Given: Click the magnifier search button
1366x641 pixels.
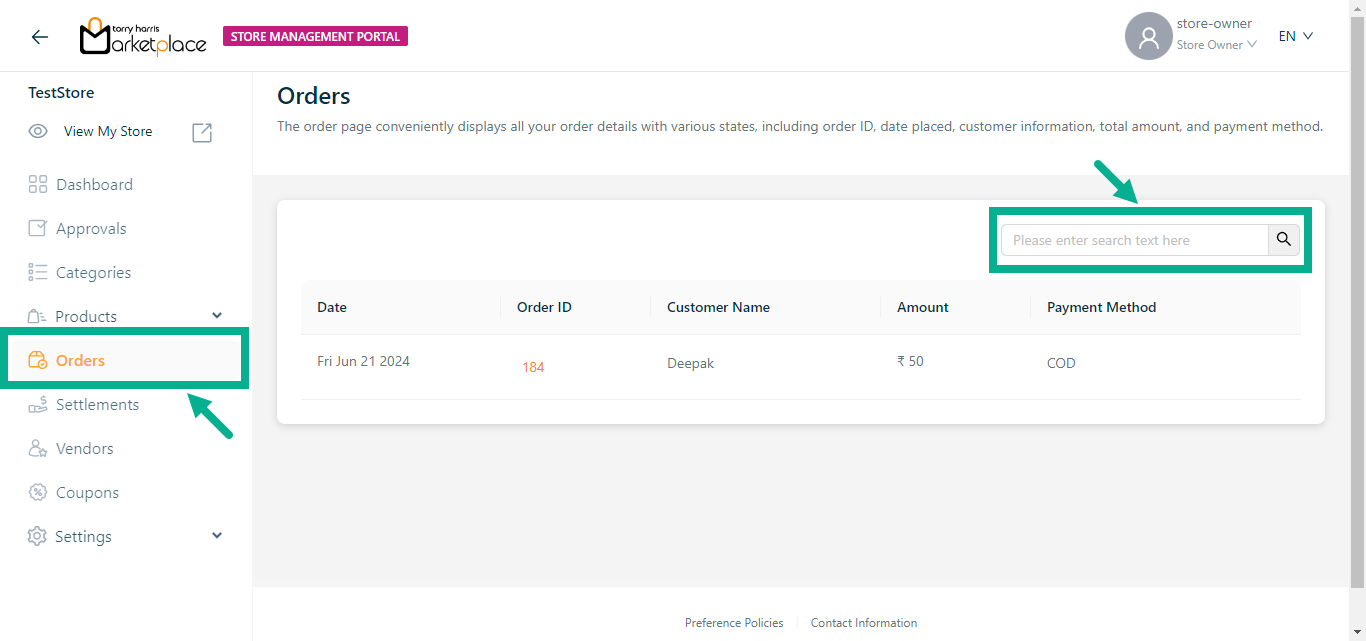Looking at the screenshot, I should click(x=1284, y=240).
